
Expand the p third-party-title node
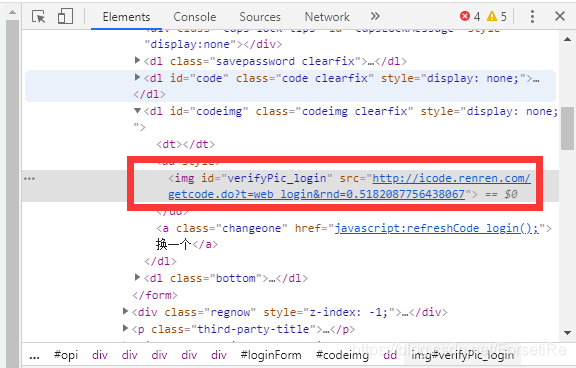click(125, 328)
